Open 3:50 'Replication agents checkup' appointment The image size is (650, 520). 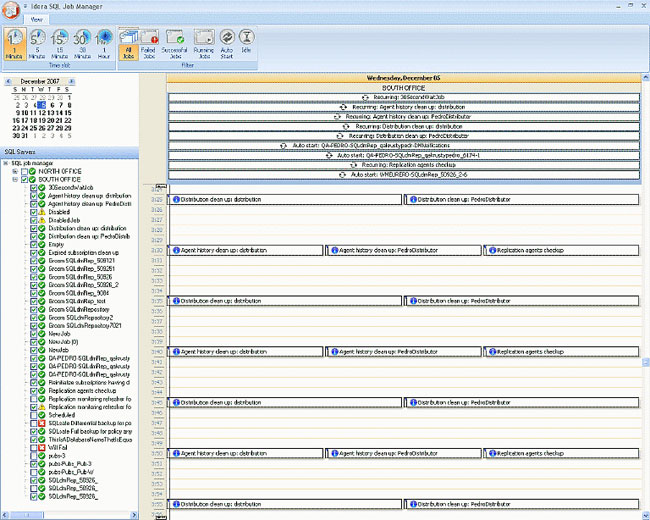point(561,453)
